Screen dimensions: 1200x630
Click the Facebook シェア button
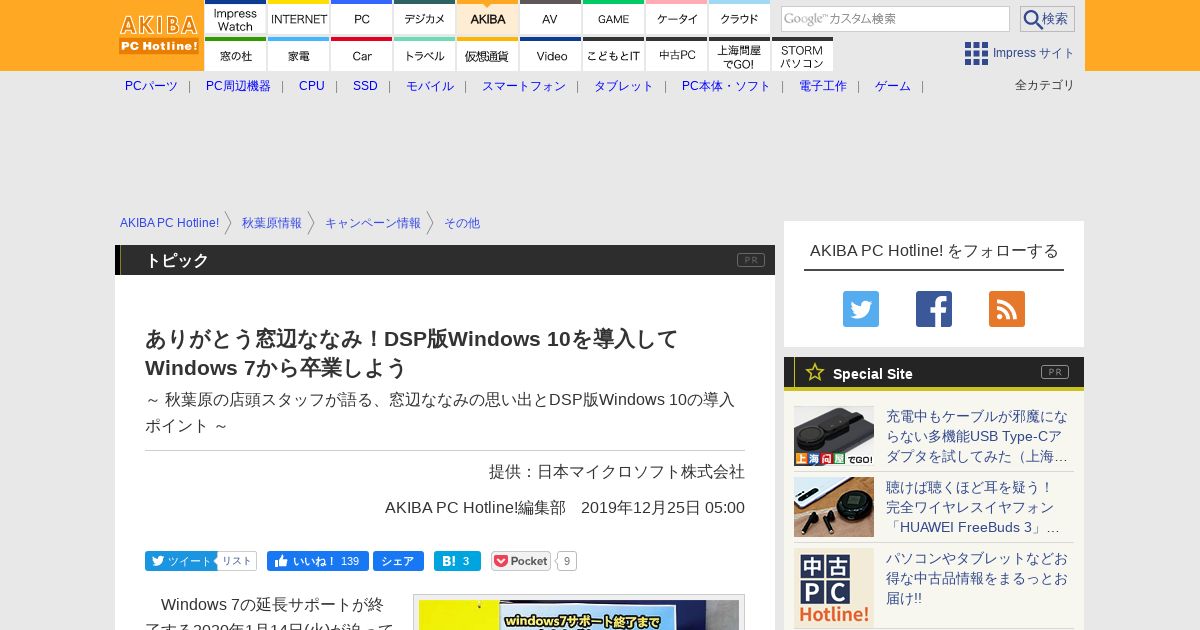398,561
